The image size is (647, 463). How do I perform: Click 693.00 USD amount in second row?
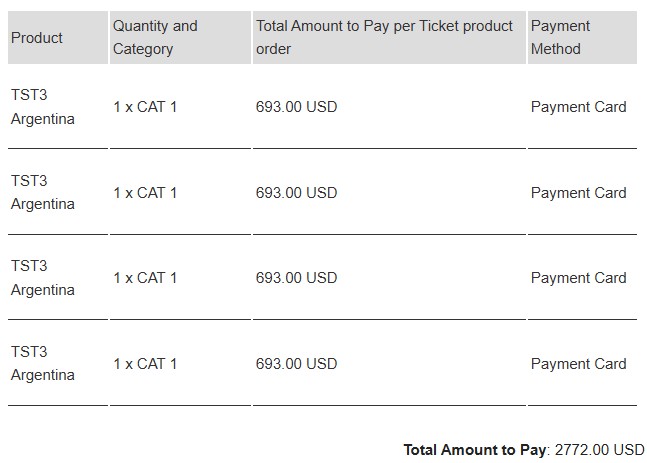(296, 193)
